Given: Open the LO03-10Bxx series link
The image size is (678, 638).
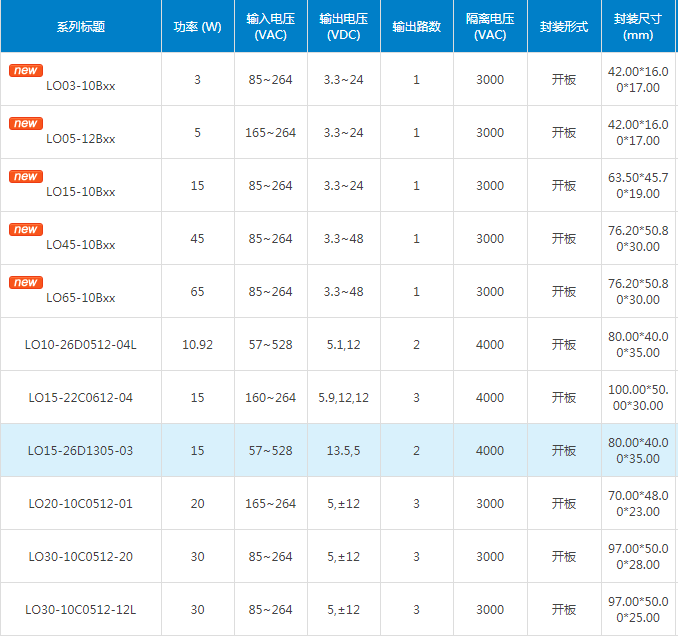Looking at the screenshot, I should tap(80, 86).
